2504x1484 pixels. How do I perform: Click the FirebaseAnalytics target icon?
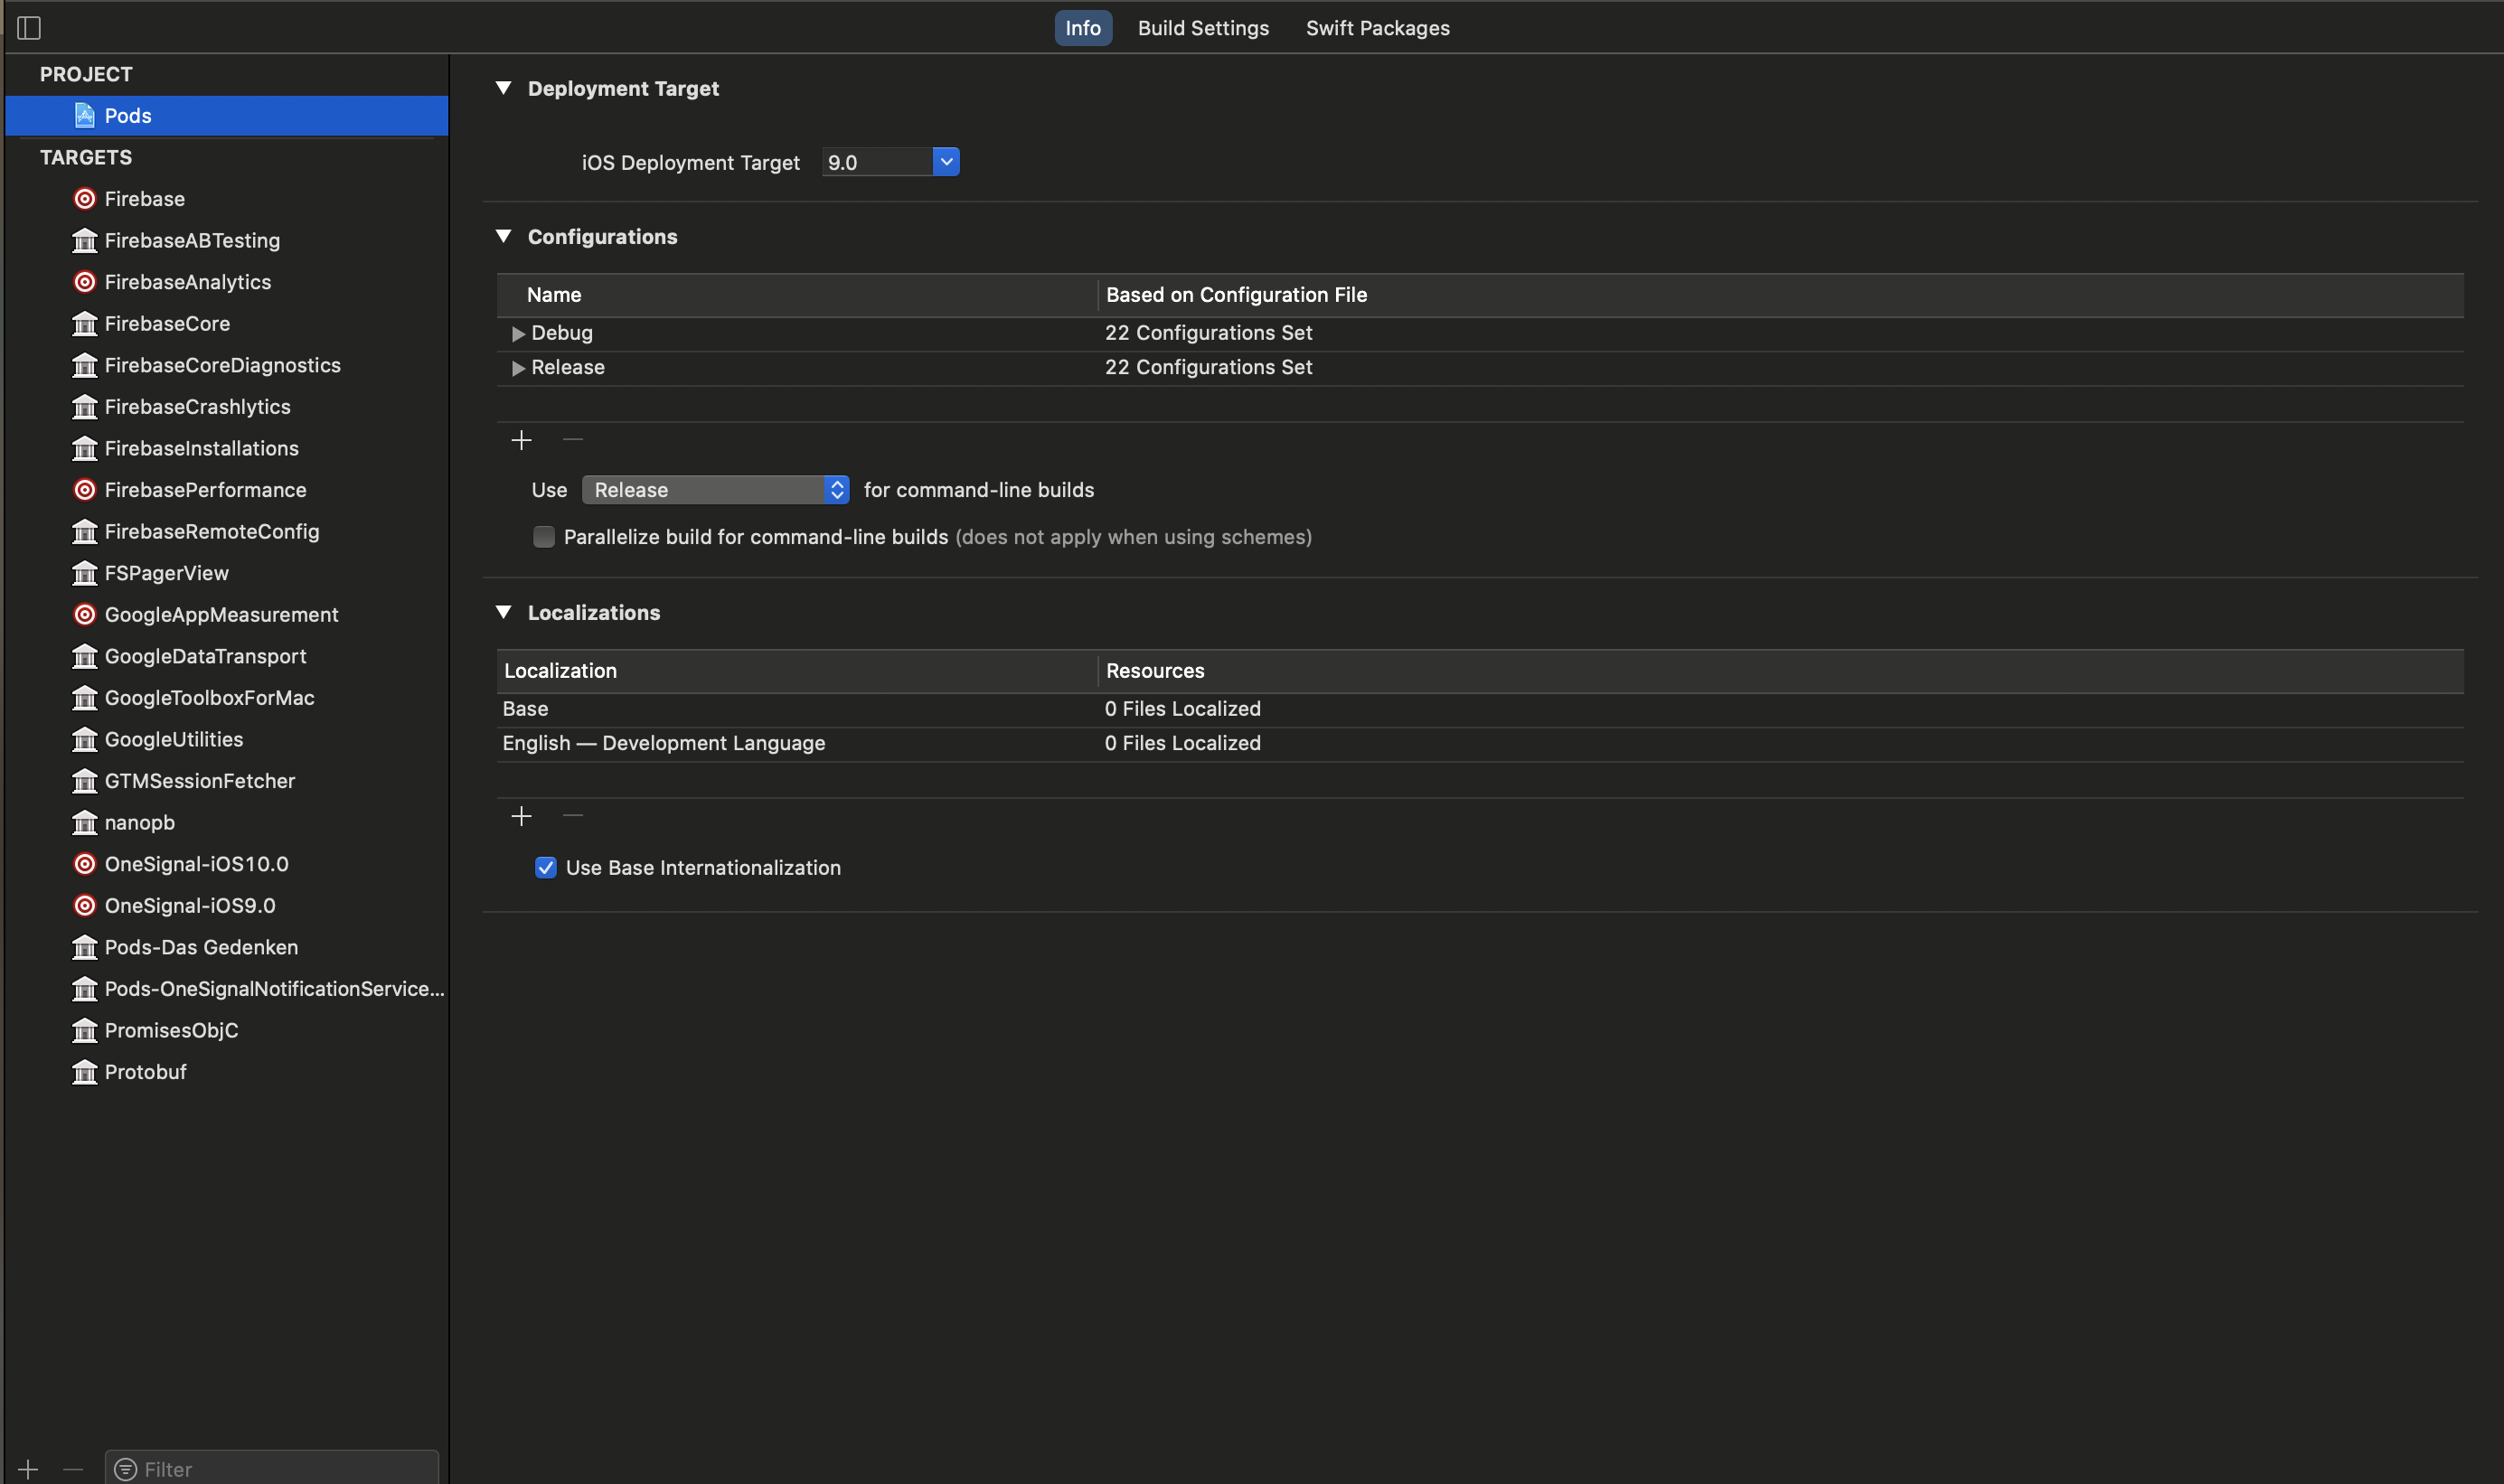85,282
